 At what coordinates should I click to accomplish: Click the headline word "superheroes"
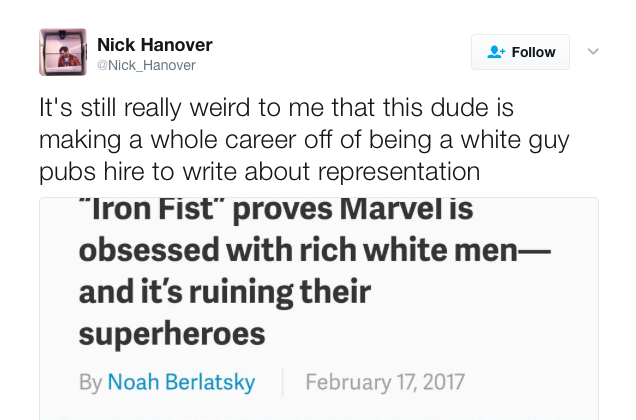[172, 334]
